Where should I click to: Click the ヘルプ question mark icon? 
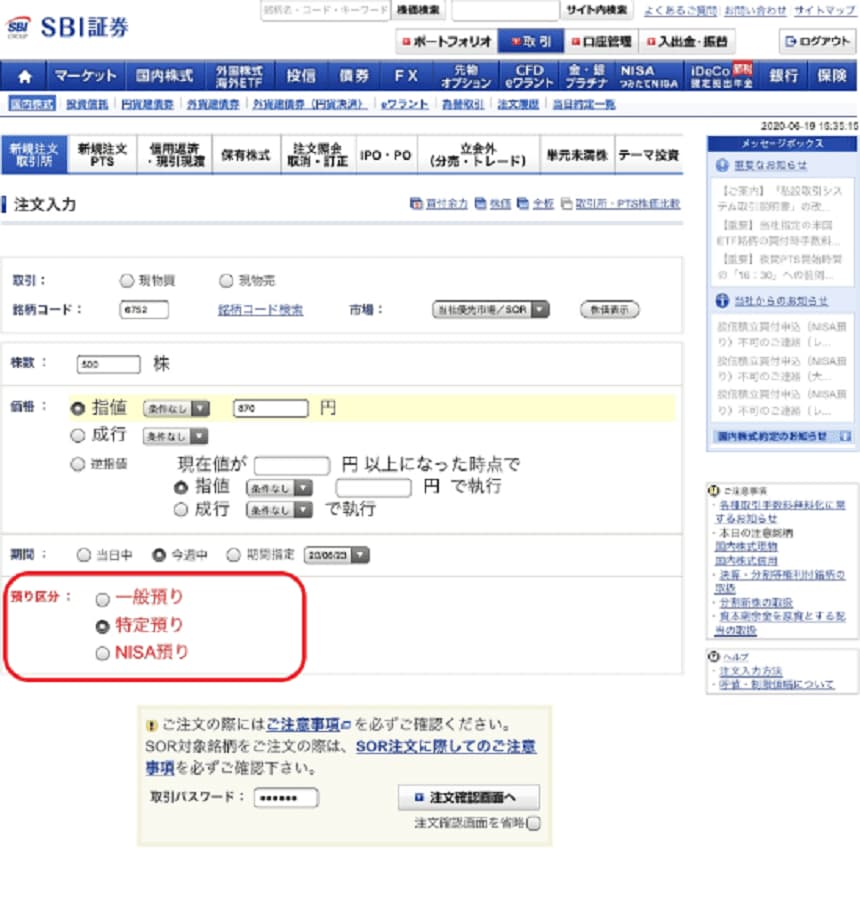point(714,656)
